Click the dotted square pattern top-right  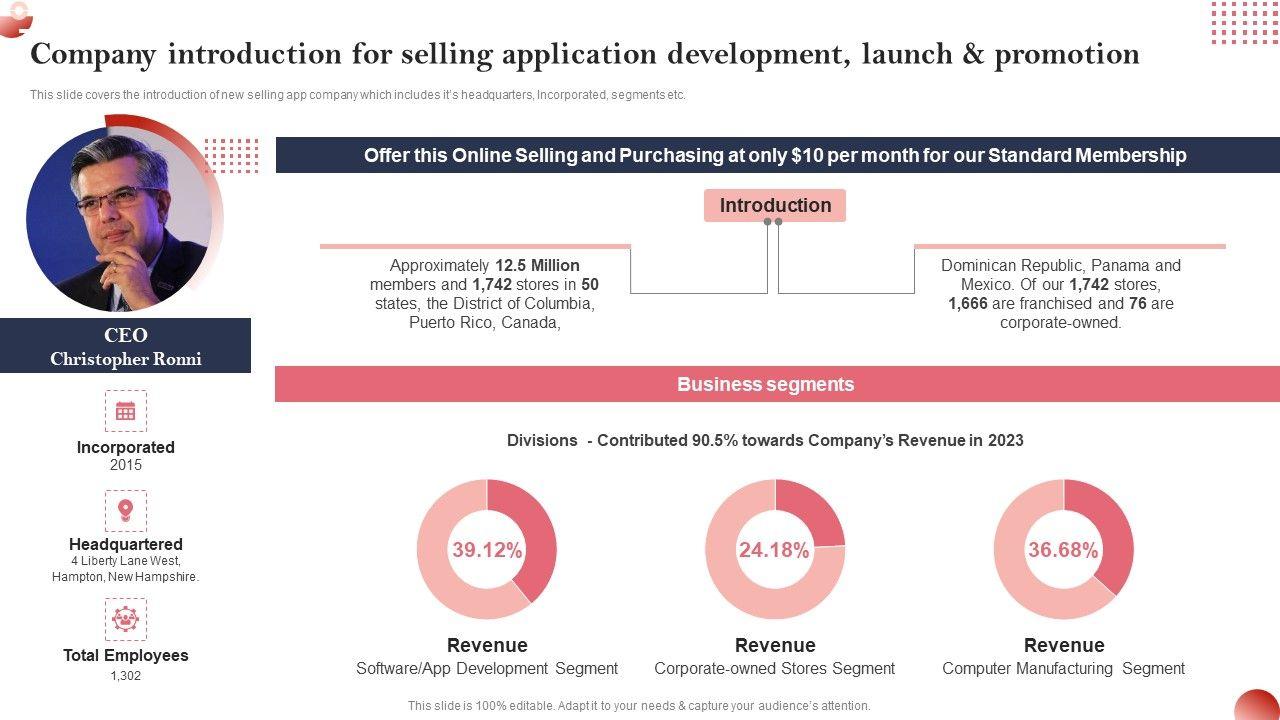tap(1244, 22)
